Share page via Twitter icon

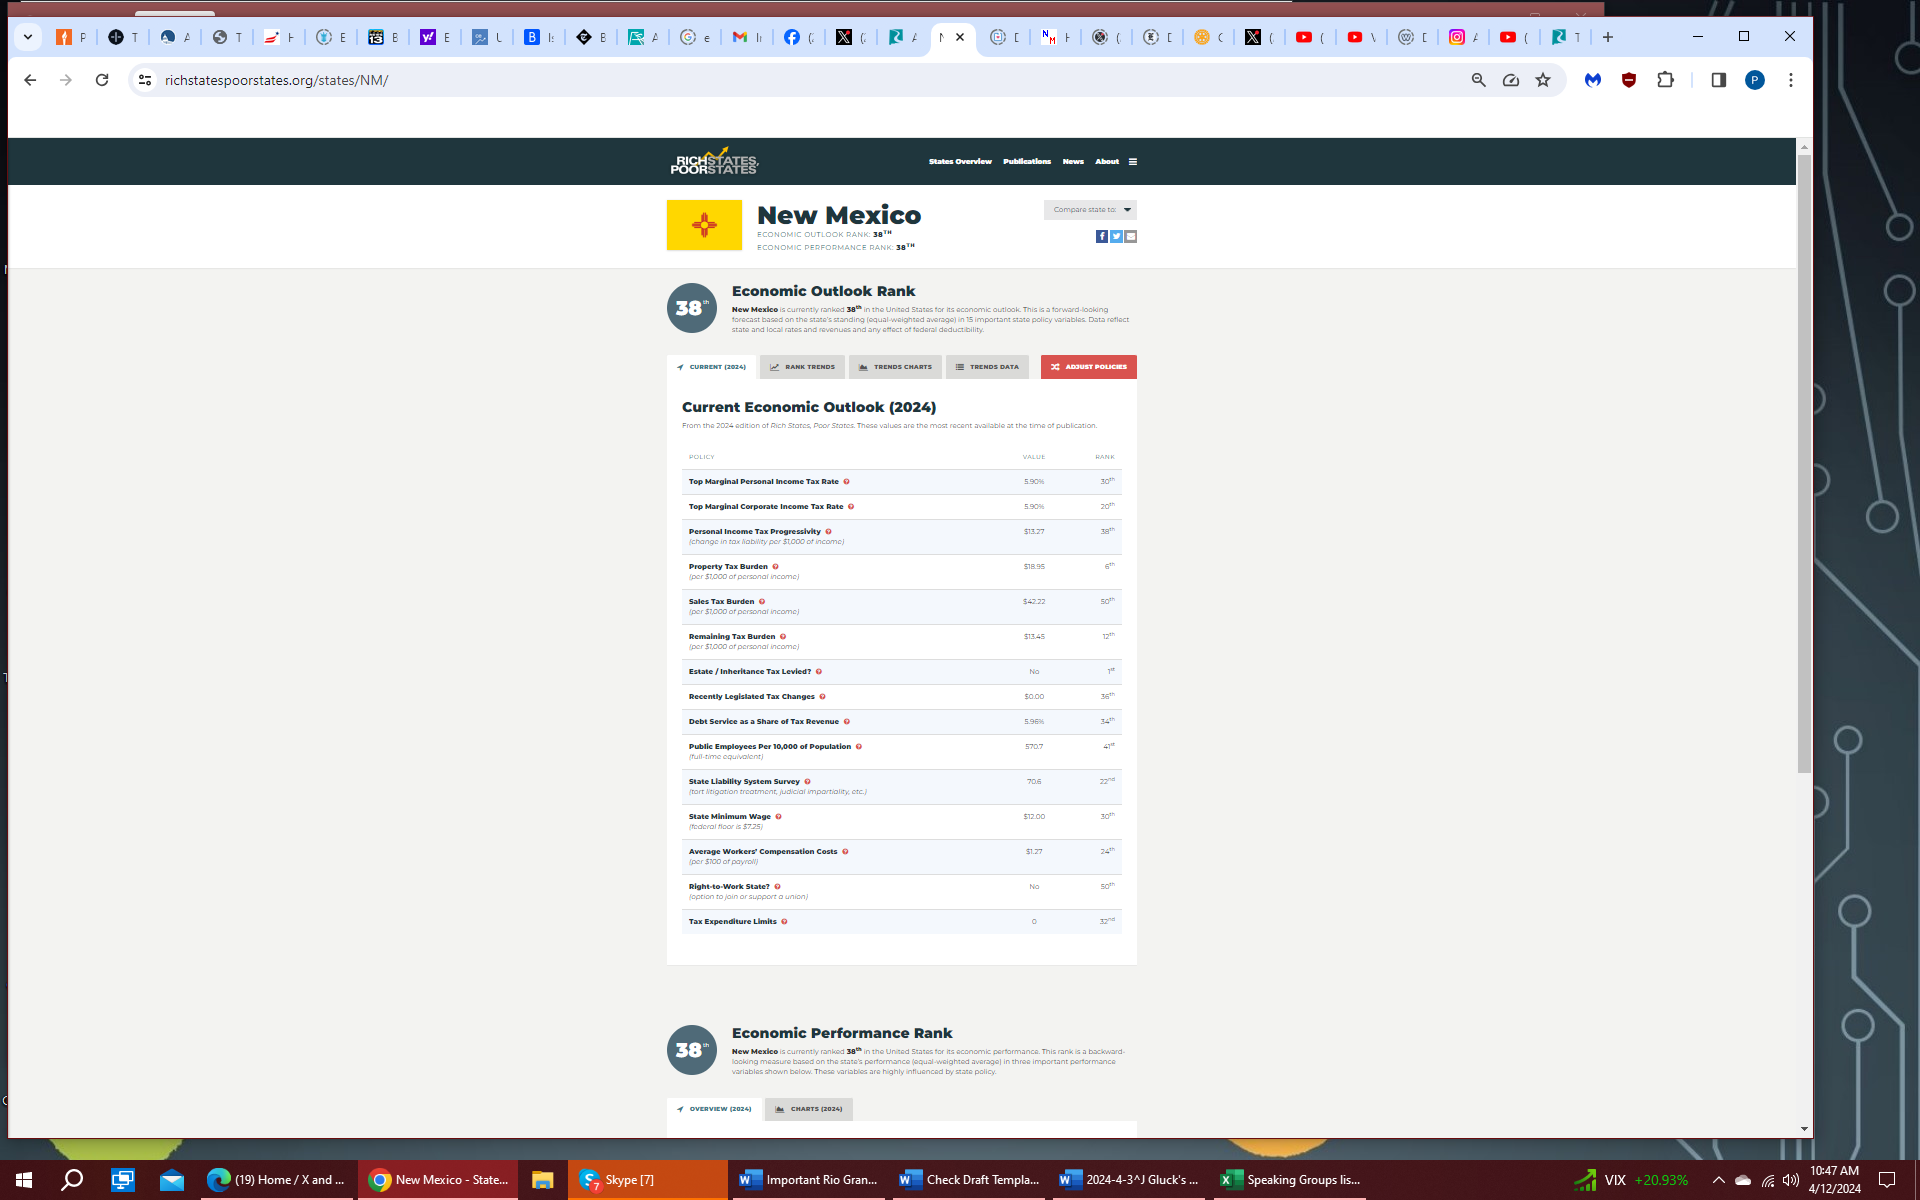[x=1116, y=237]
